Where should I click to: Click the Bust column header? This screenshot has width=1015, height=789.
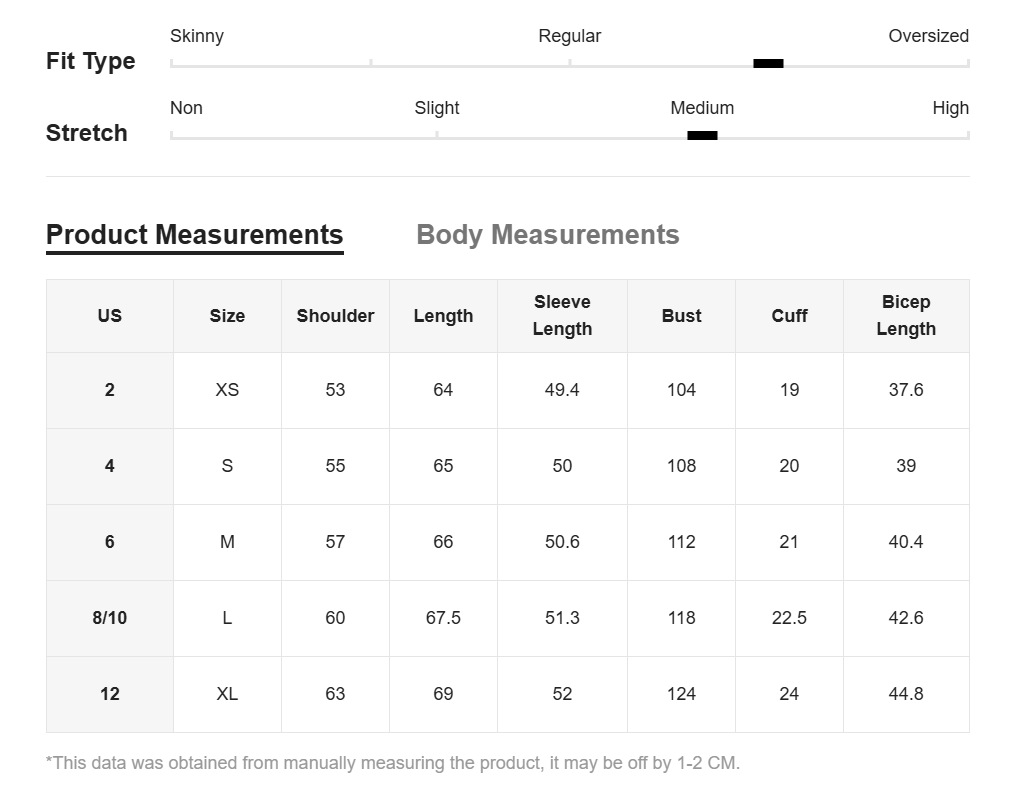point(681,316)
